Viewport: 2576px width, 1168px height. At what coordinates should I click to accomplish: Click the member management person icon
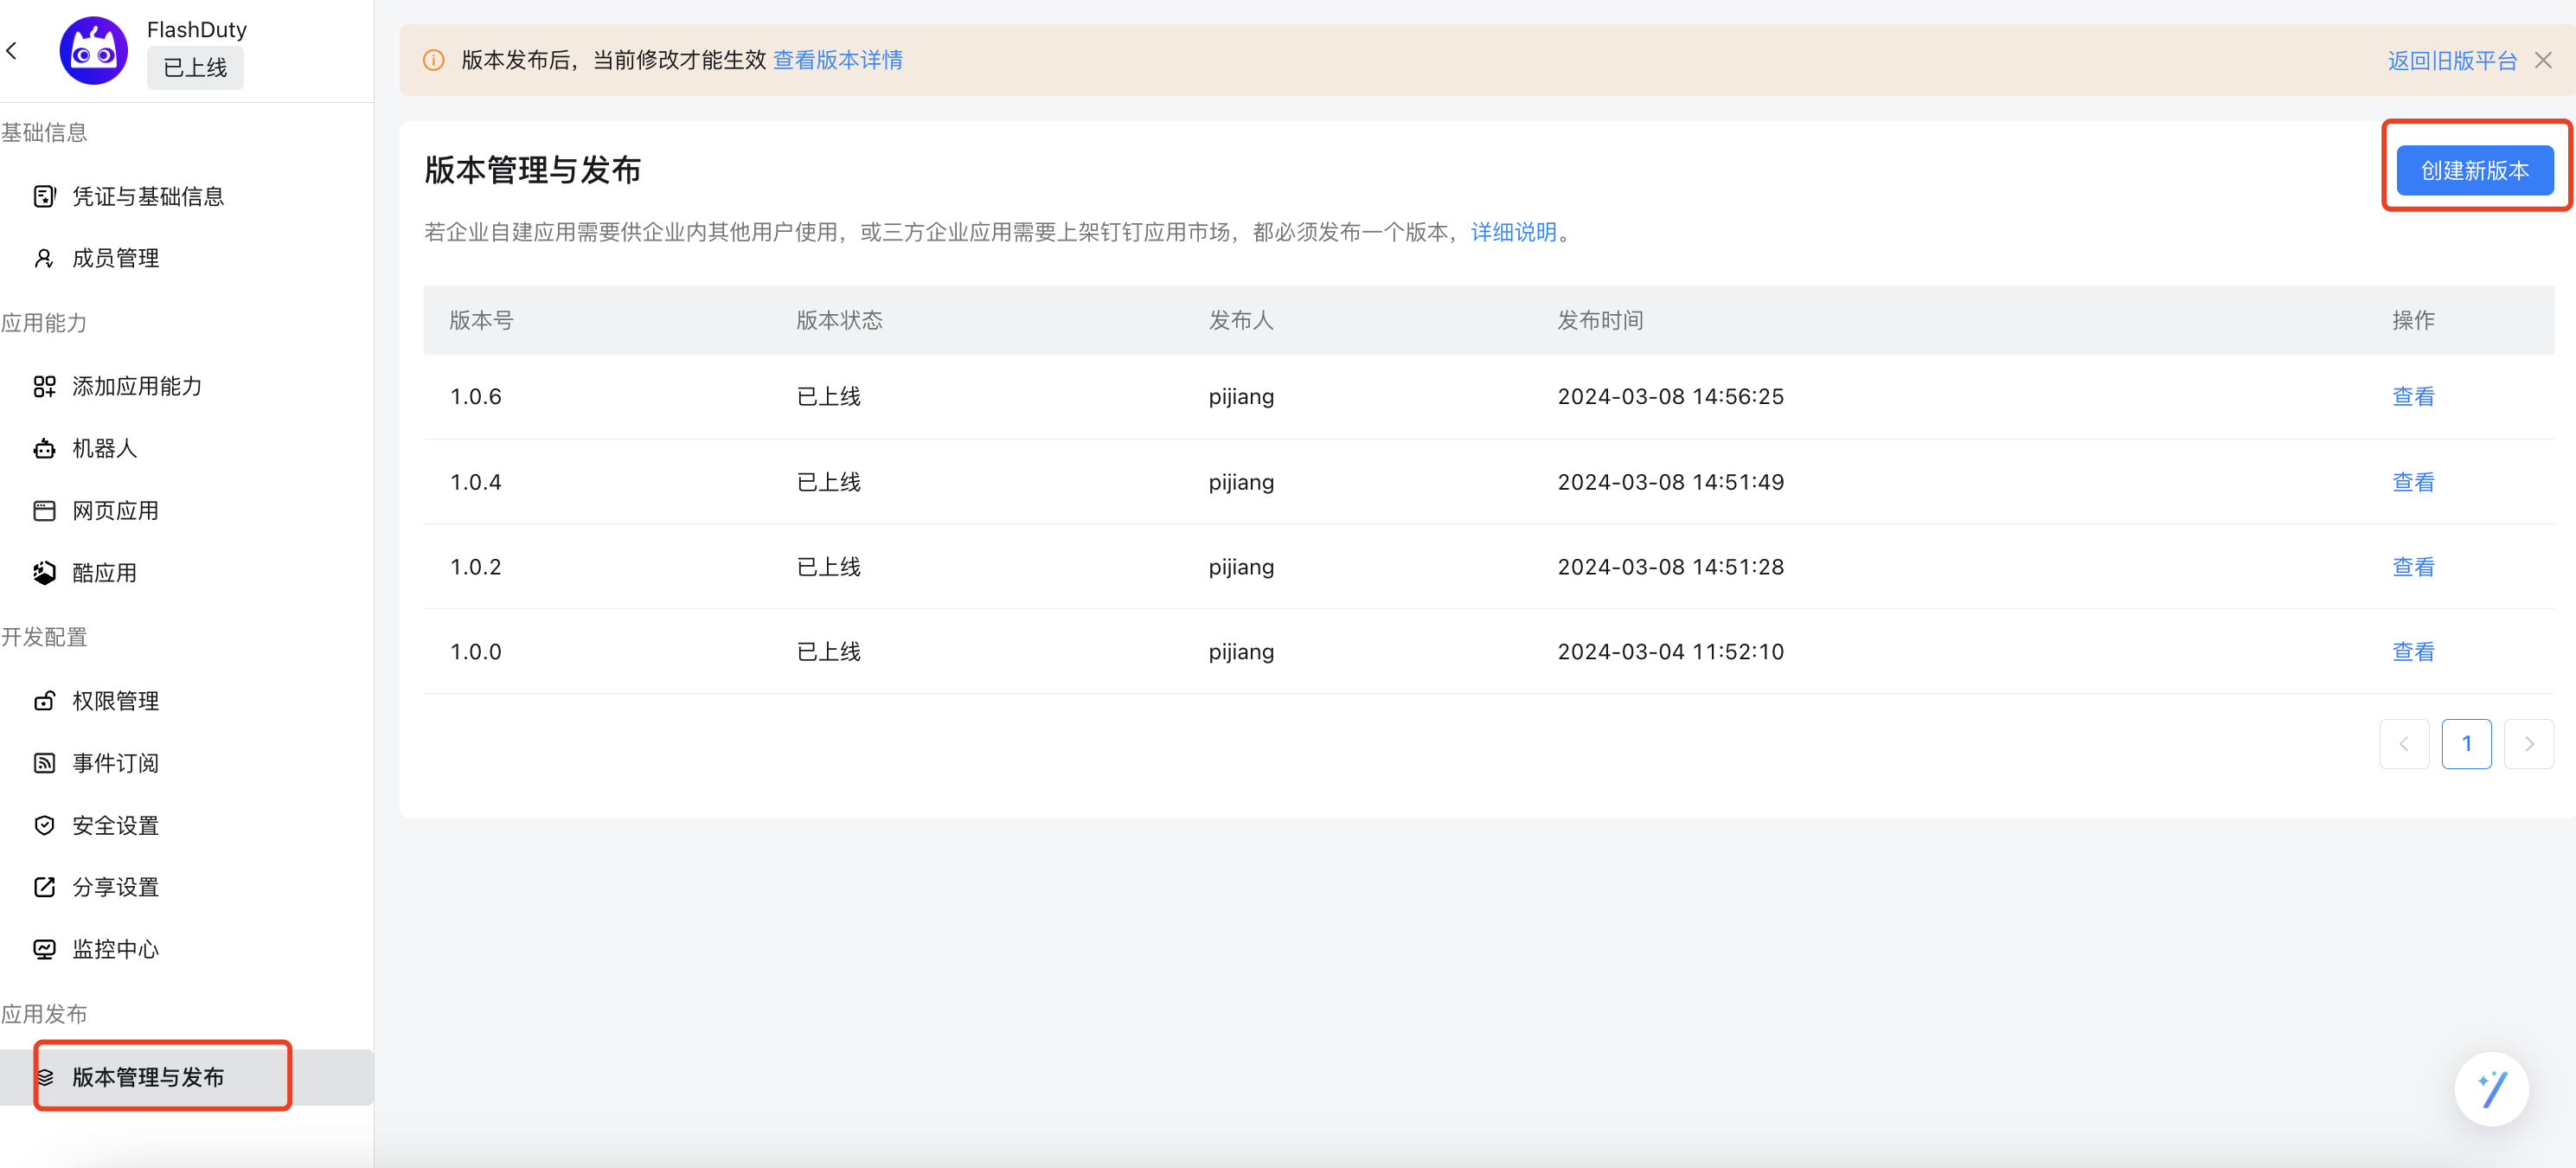click(x=44, y=258)
